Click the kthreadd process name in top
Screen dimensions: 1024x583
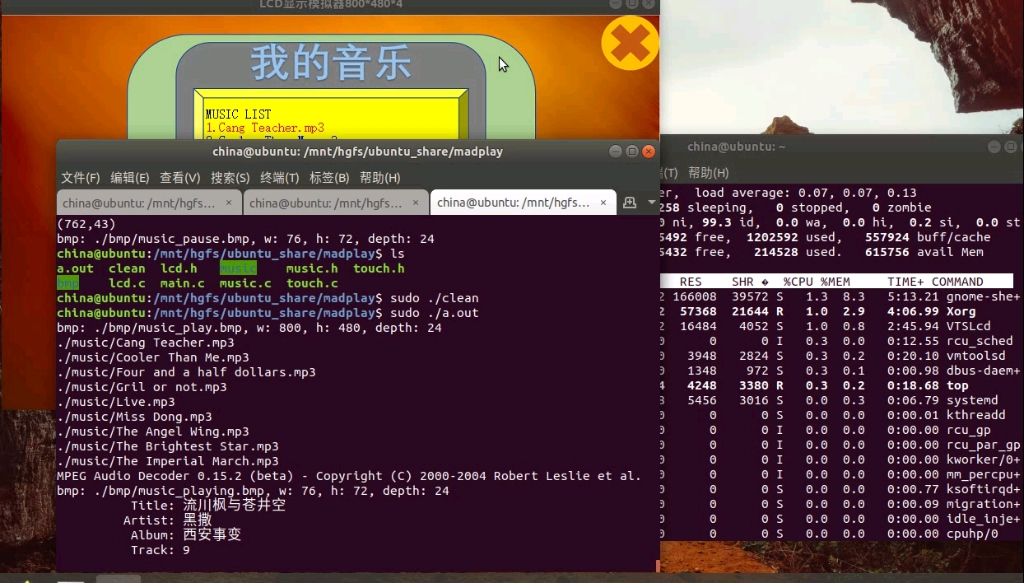(976, 415)
